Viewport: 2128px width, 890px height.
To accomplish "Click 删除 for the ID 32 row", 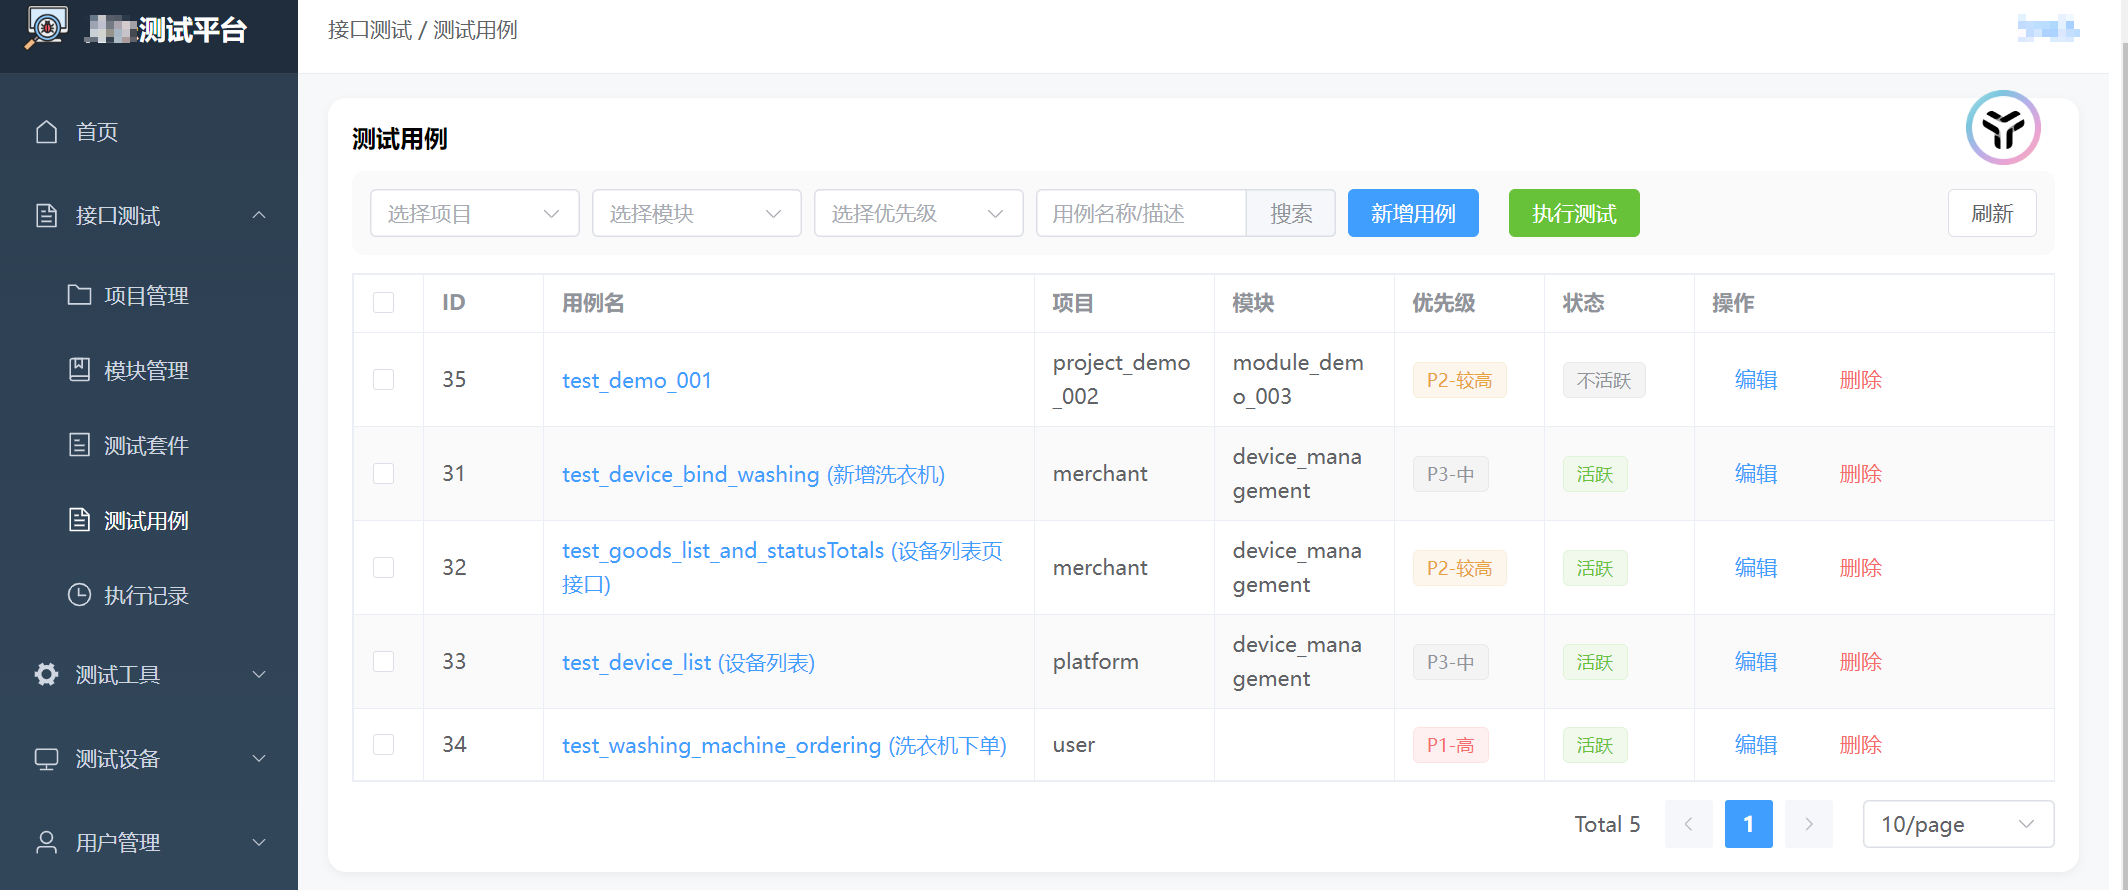I will point(1861,568).
